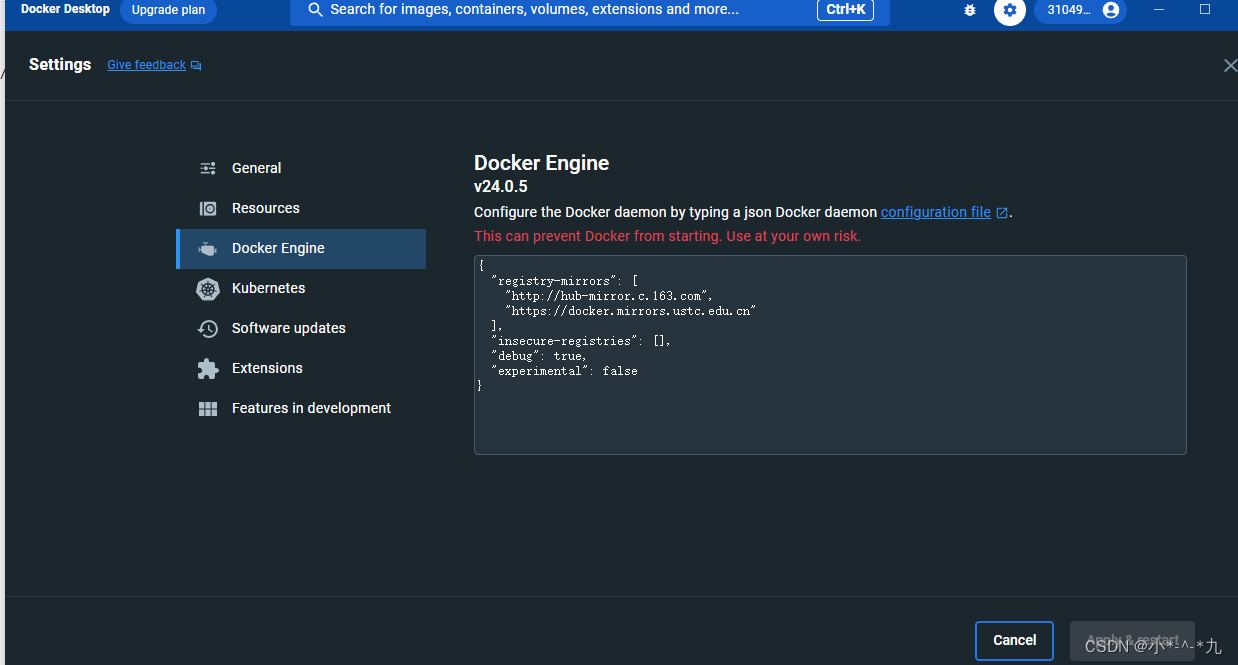Click the Features in development grid icon
This screenshot has width=1238, height=665.
point(208,408)
